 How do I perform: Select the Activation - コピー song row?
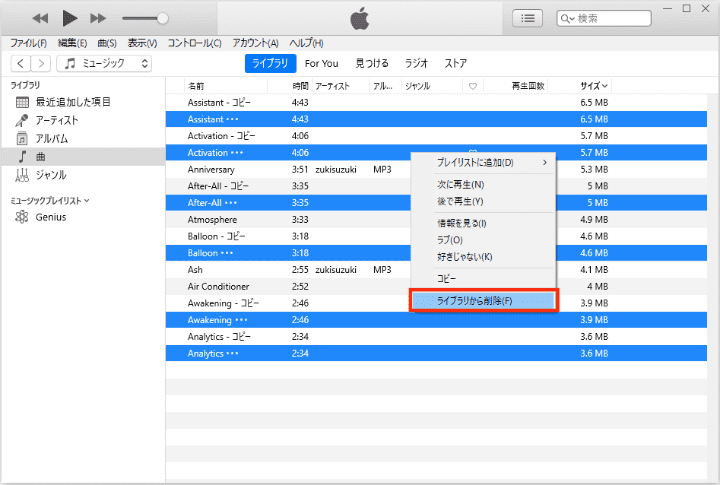tap(436, 136)
